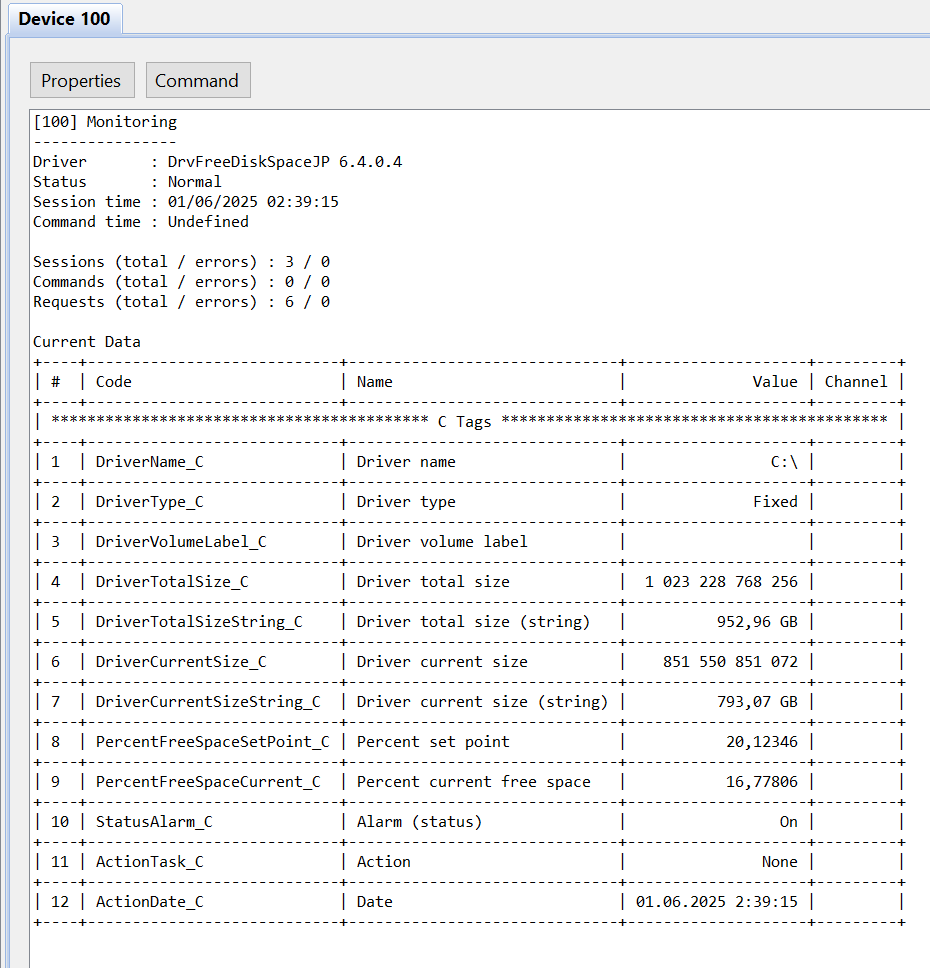Click the Status value 'Normal'
Image resolution: width=930 pixels, height=968 pixels.
click(195, 182)
